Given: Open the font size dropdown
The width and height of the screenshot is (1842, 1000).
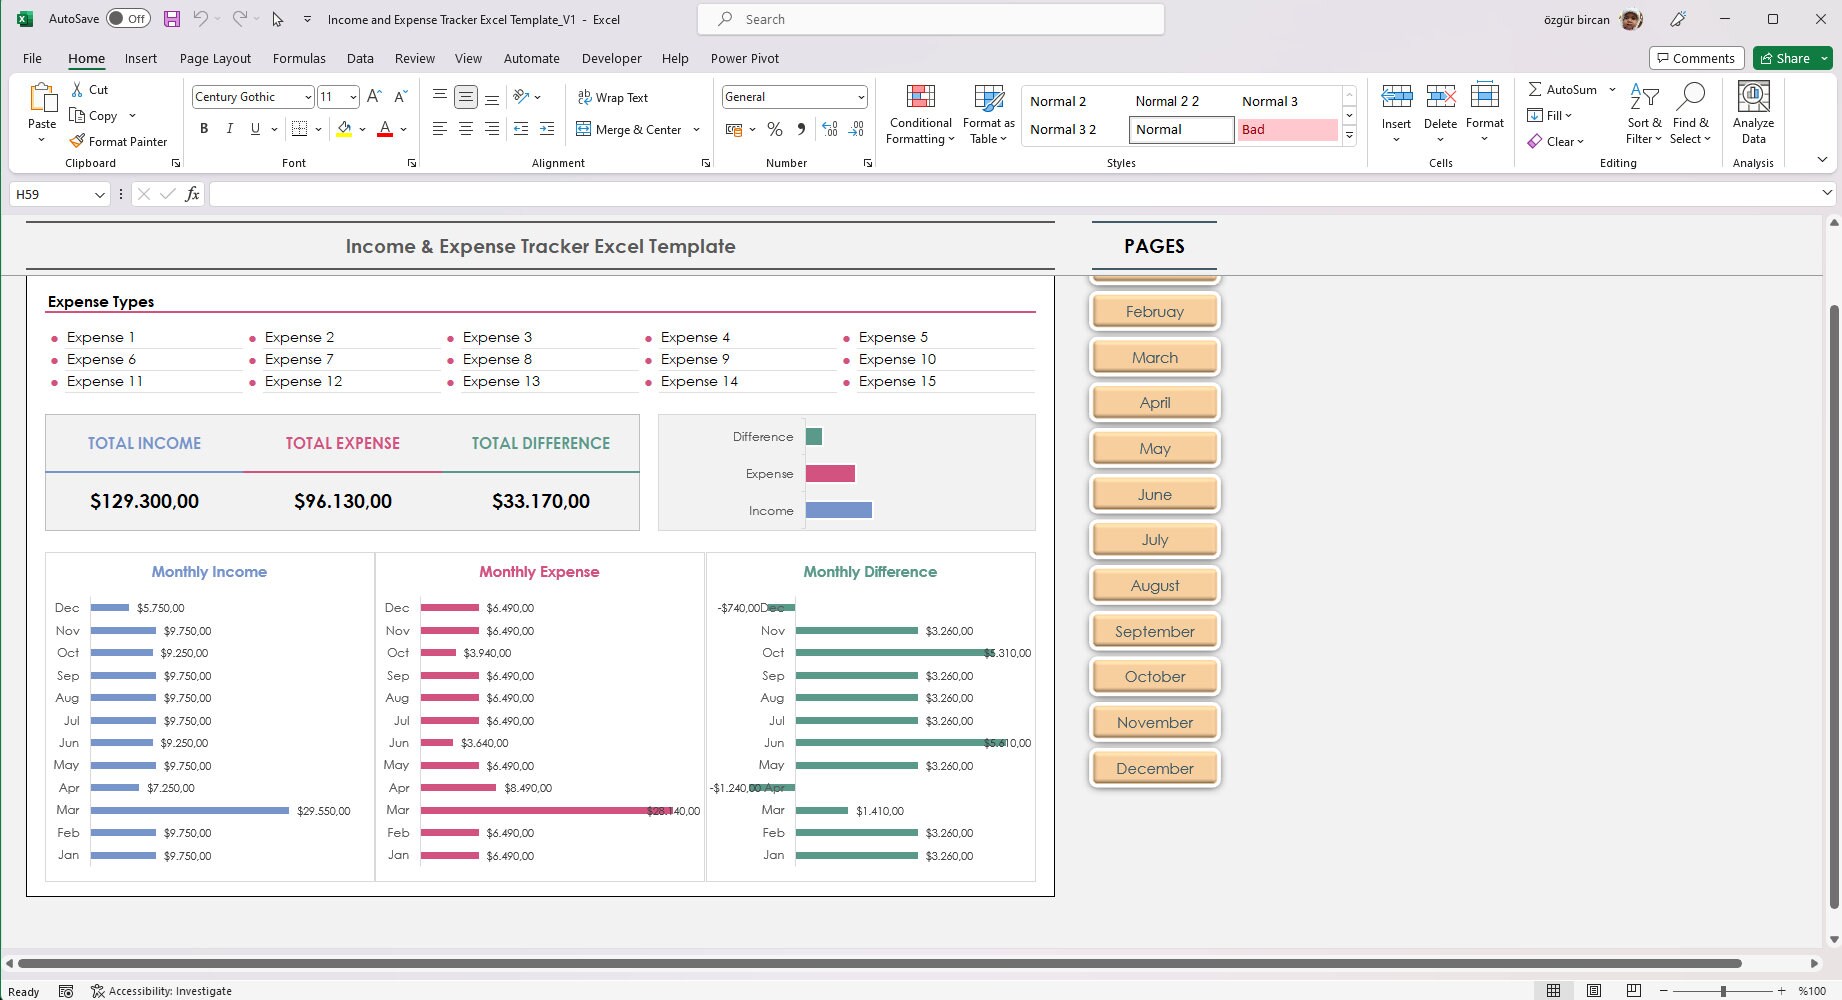Looking at the screenshot, I should tap(353, 97).
